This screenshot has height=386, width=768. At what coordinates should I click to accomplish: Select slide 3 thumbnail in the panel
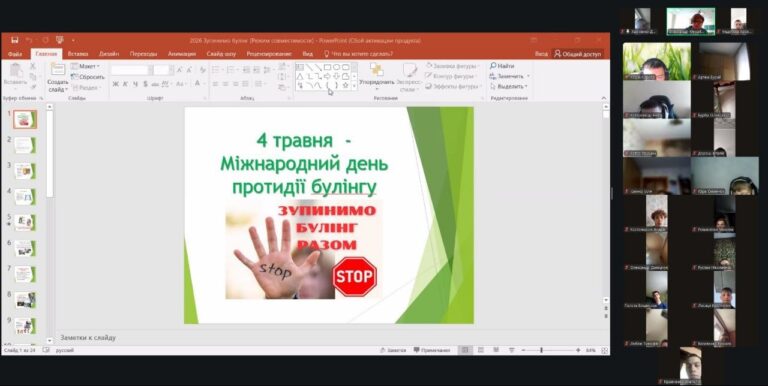pos(24,171)
